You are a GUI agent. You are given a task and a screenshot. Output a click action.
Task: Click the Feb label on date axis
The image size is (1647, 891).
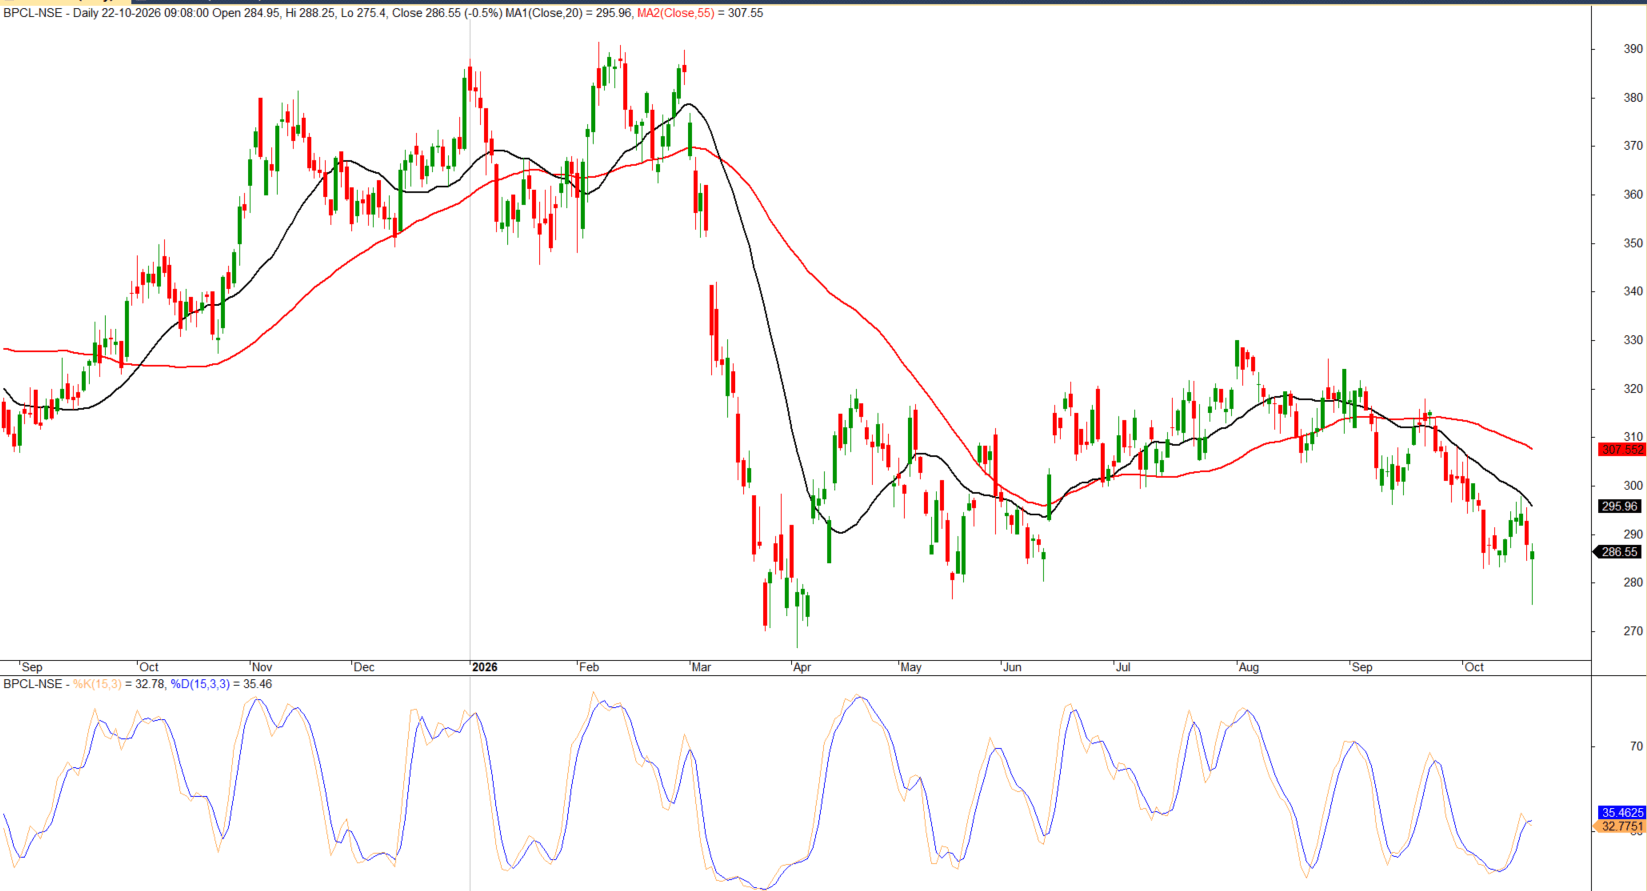[x=589, y=667]
